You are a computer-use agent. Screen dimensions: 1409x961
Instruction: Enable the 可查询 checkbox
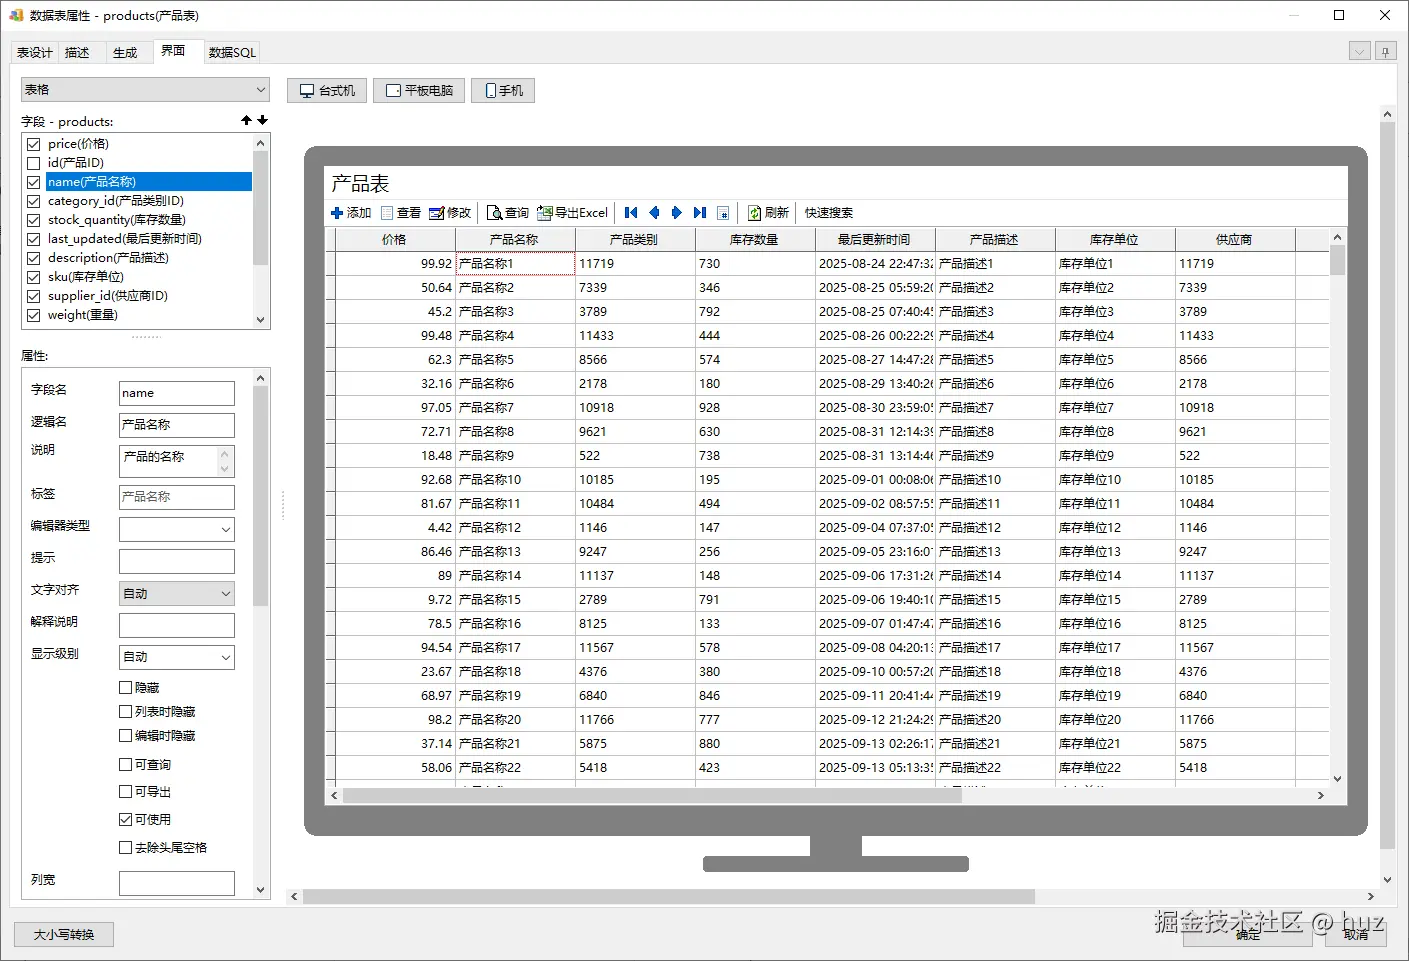click(x=126, y=765)
